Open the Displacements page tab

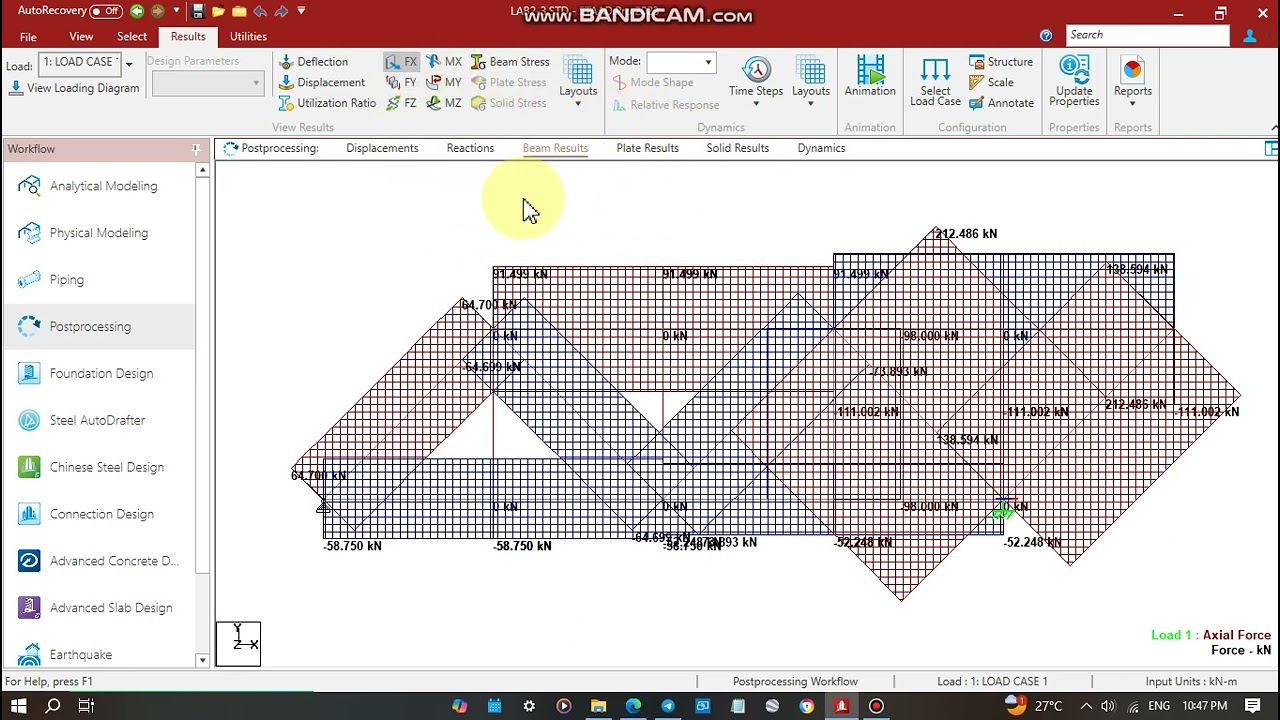[x=382, y=148]
